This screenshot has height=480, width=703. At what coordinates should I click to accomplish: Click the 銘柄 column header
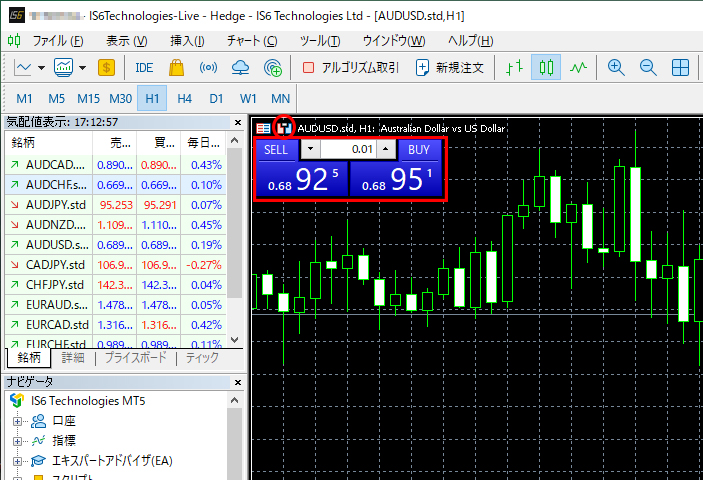[48, 143]
